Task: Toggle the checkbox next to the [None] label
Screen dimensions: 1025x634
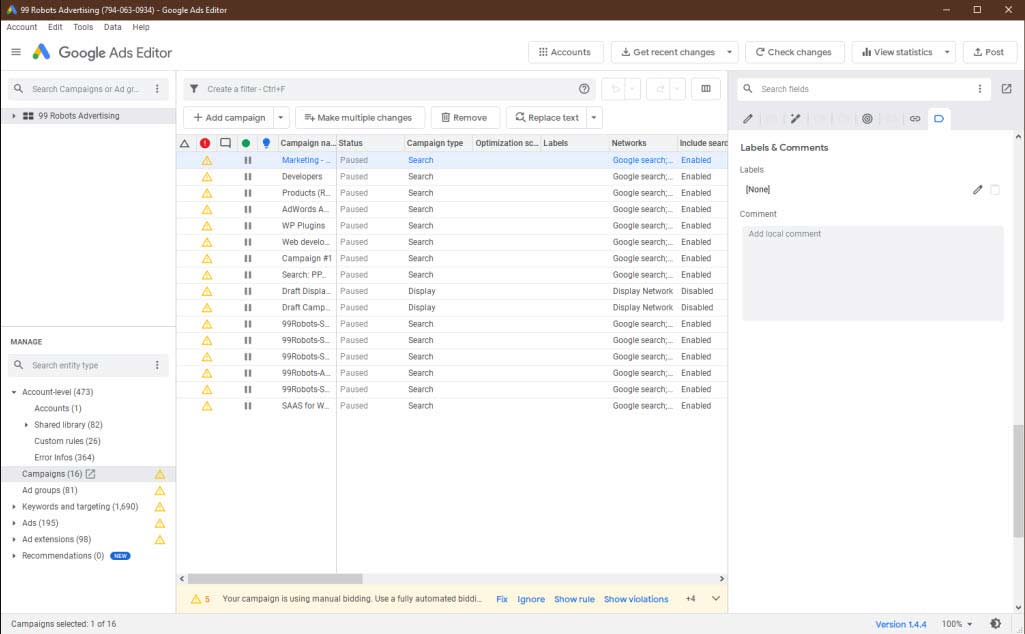Action: point(995,190)
